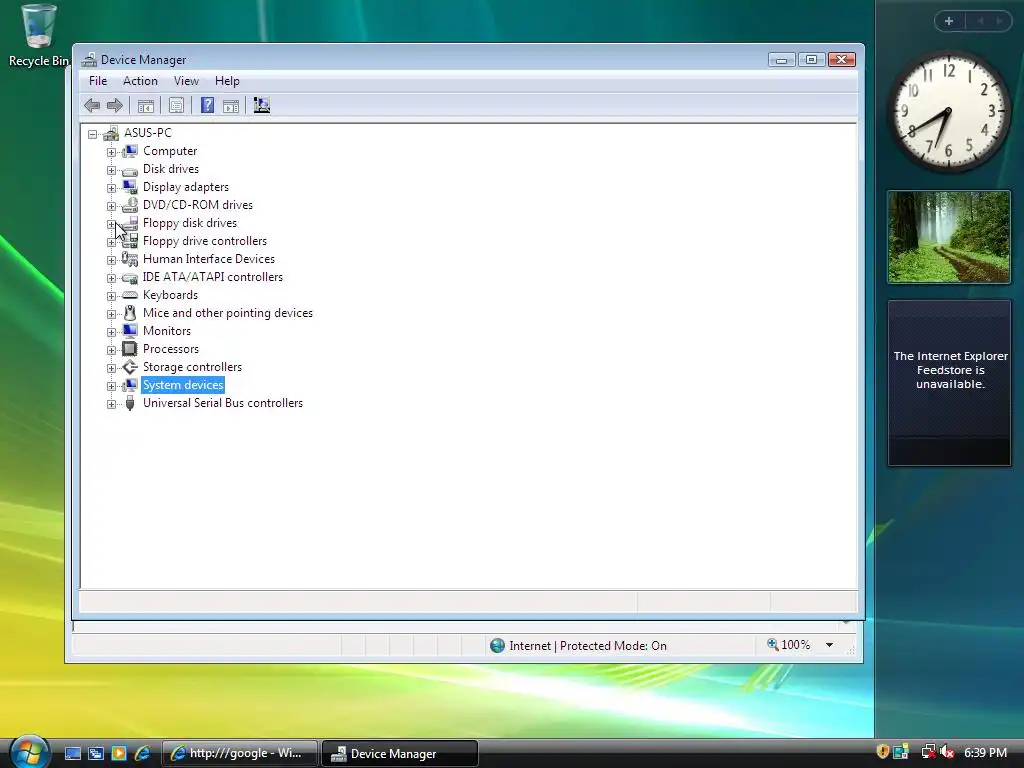The height and width of the screenshot is (768, 1024).
Task: Click Internet Protected Mode status in IE
Action: click(x=579, y=646)
